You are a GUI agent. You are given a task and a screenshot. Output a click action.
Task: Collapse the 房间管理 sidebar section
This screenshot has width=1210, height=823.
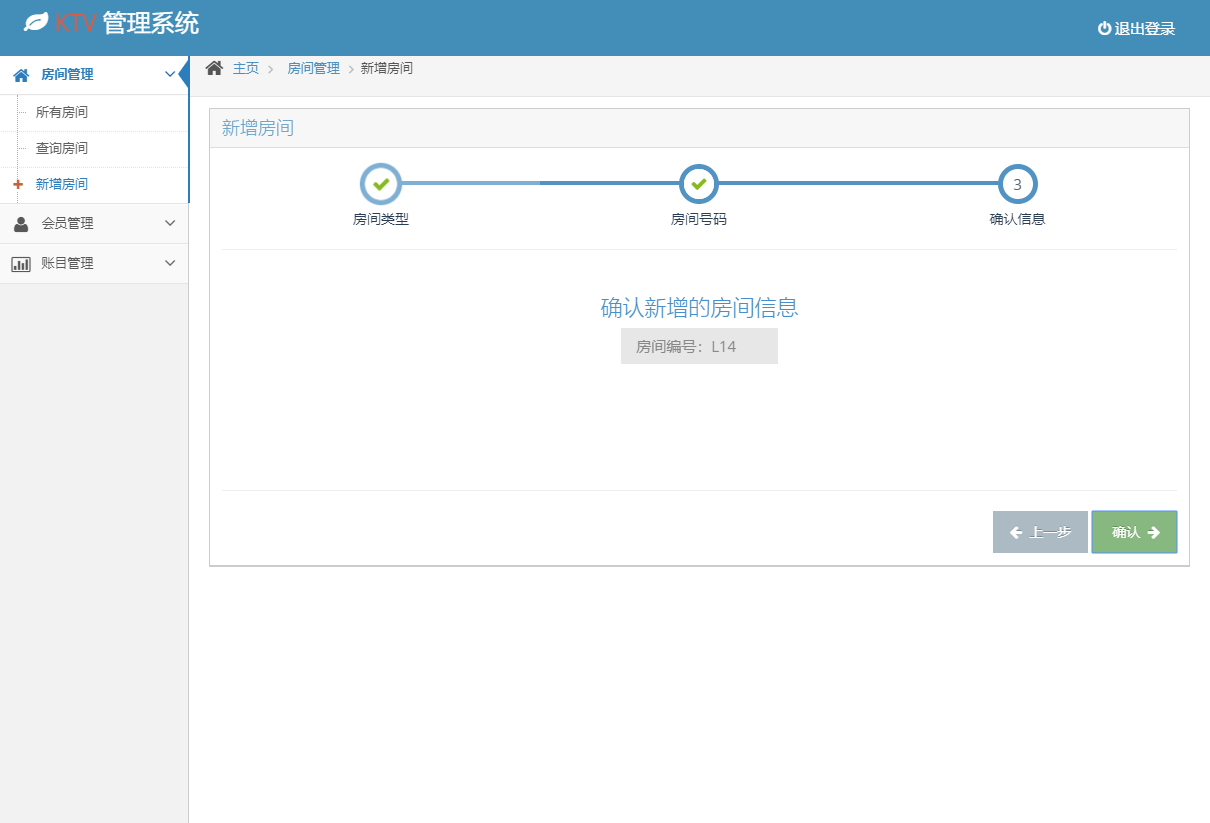170,74
